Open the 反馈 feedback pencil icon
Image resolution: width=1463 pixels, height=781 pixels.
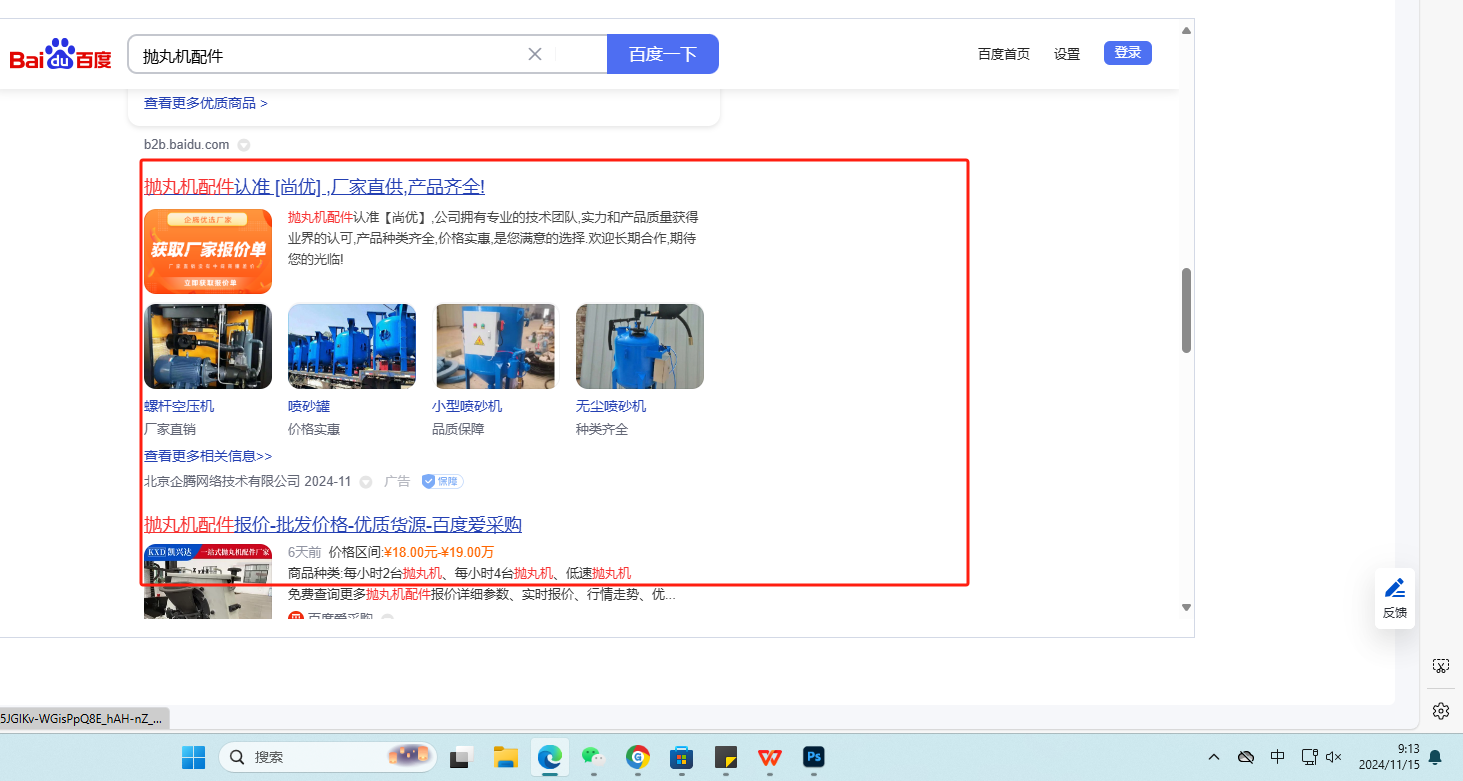click(1395, 589)
